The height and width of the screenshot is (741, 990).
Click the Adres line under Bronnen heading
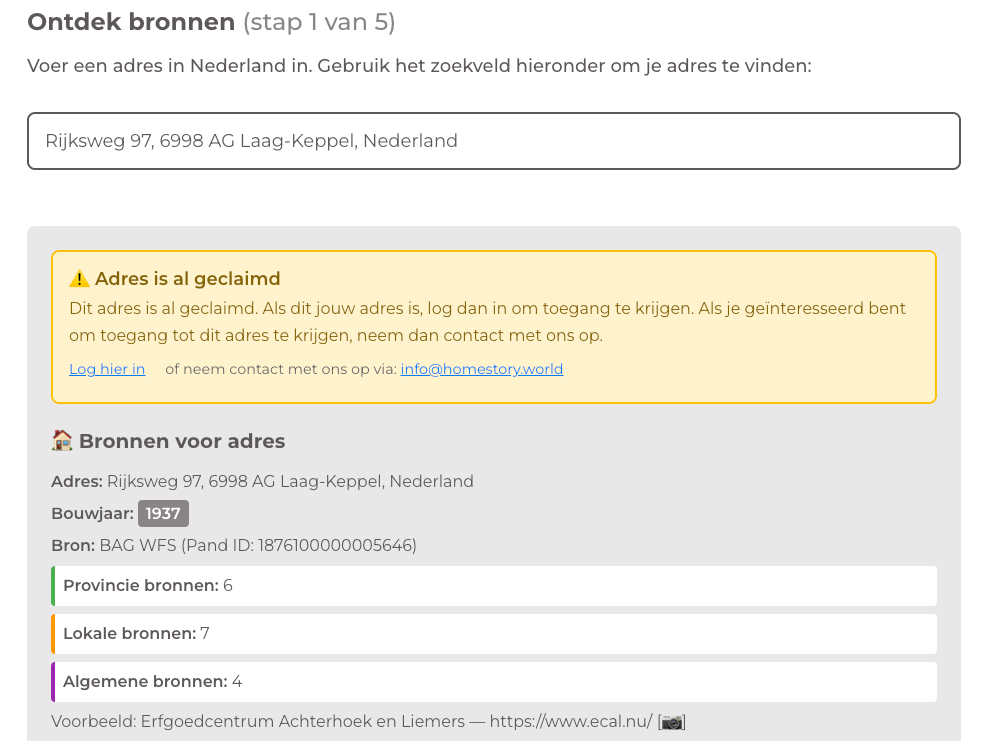click(x=262, y=482)
